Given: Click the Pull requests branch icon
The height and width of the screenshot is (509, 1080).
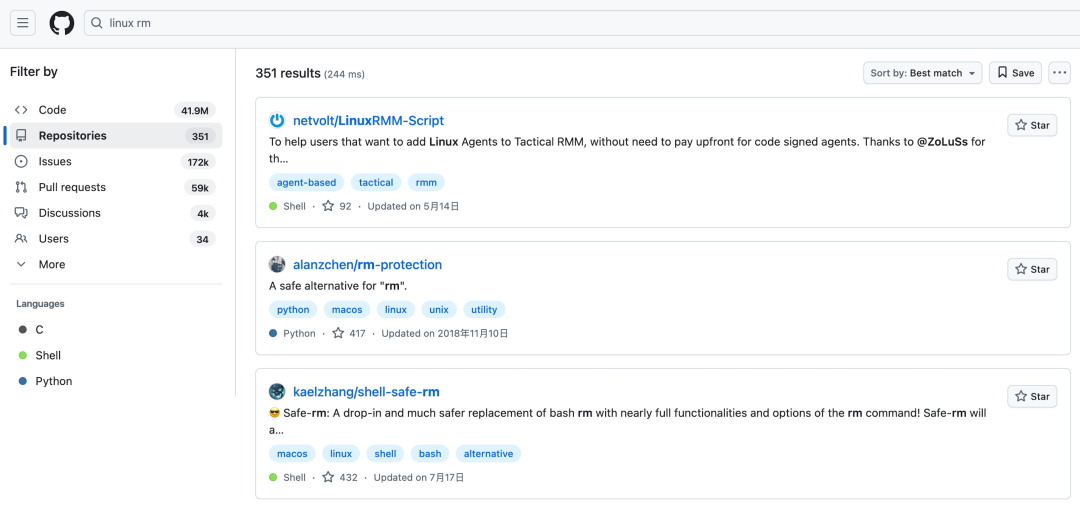Looking at the screenshot, I should (21, 187).
